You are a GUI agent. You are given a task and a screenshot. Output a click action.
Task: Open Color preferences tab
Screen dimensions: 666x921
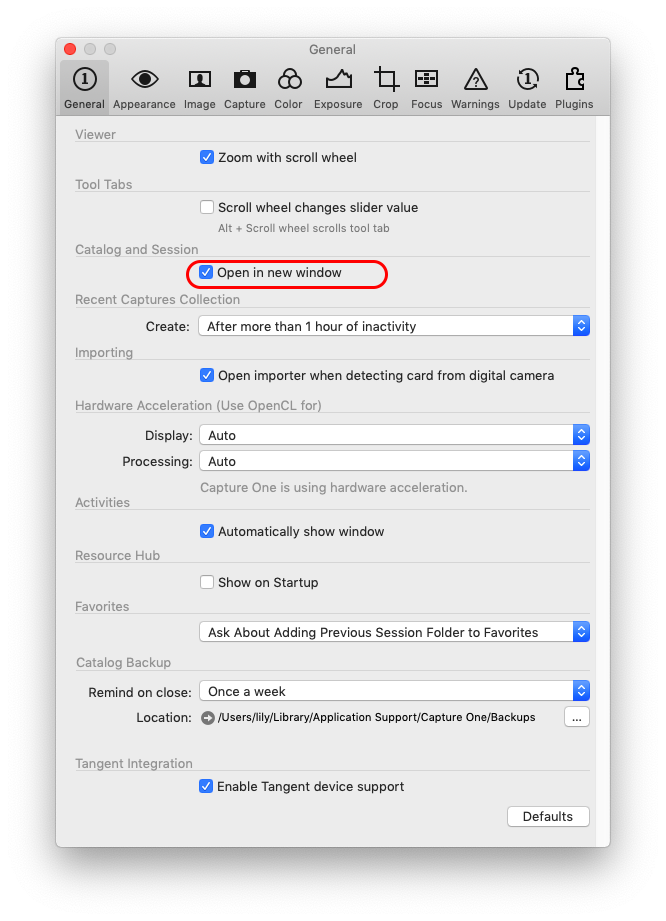tap(288, 88)
